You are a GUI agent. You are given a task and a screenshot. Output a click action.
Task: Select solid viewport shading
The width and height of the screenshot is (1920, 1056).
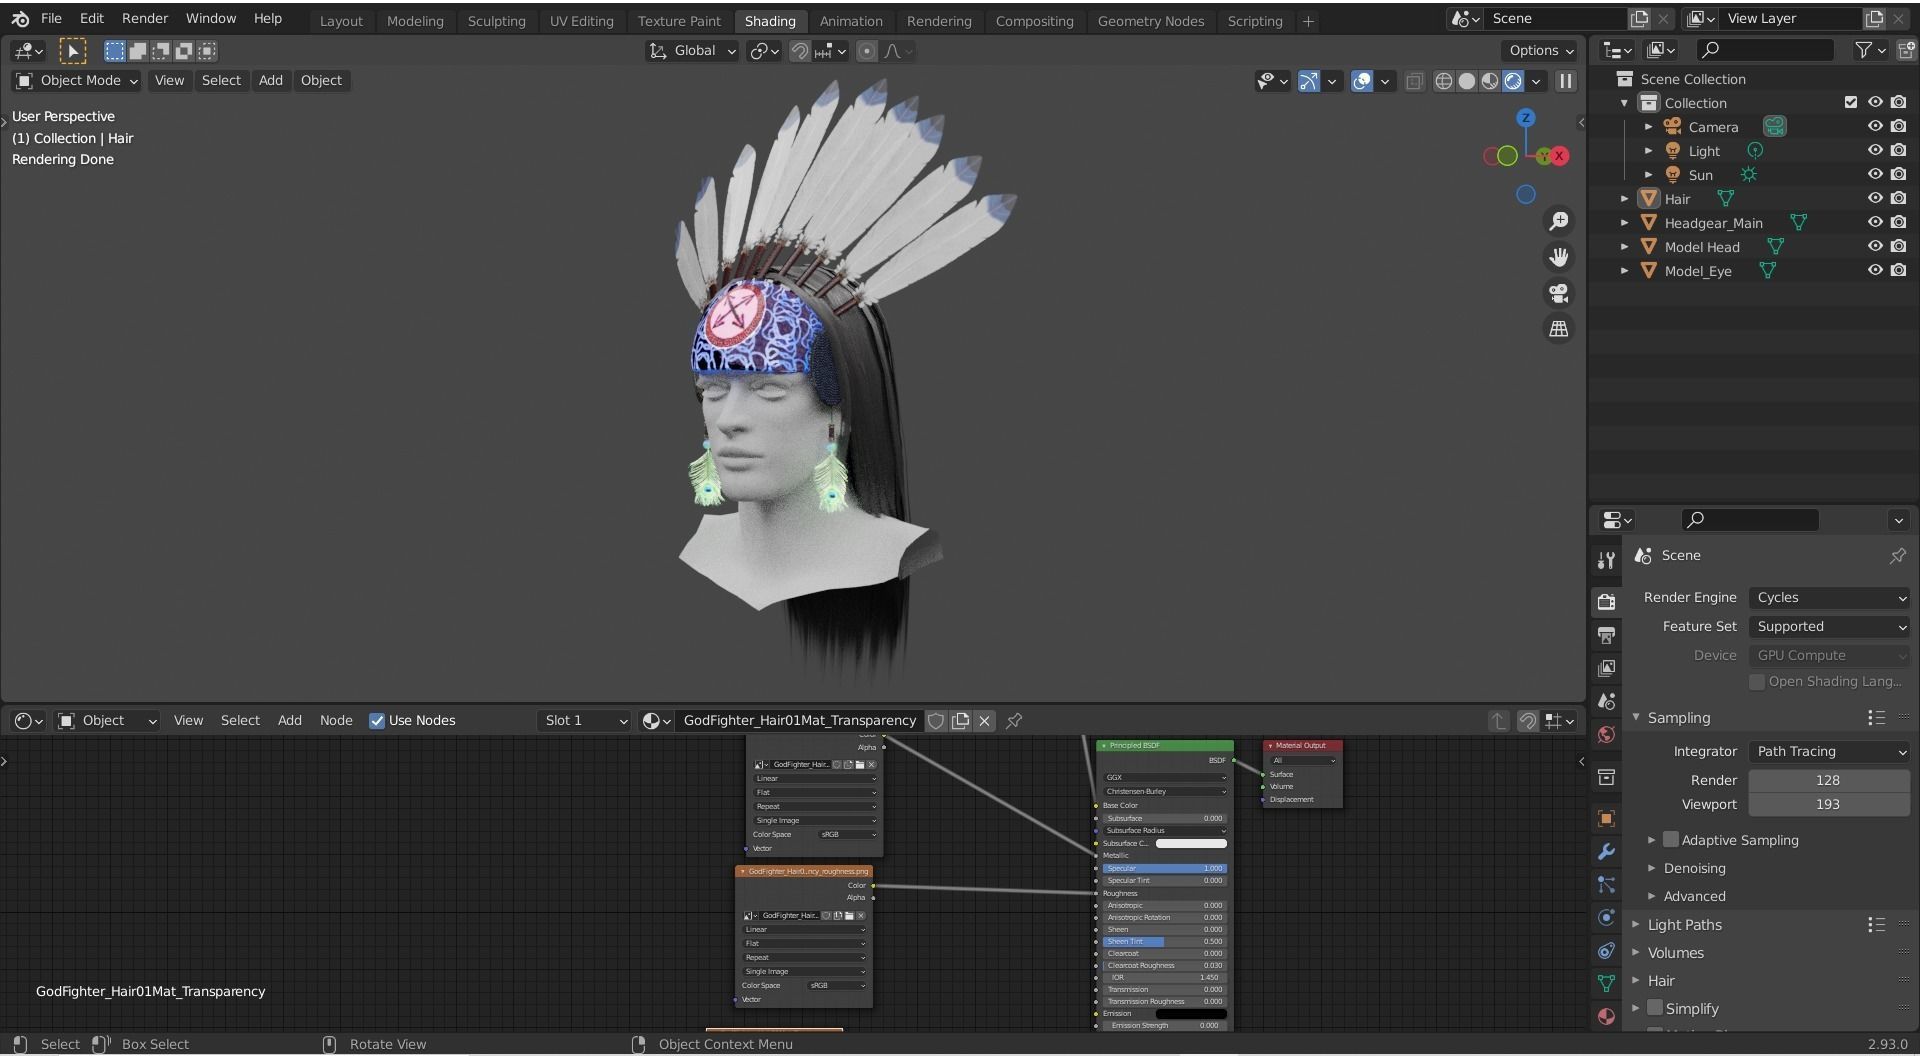(1466, 81)
